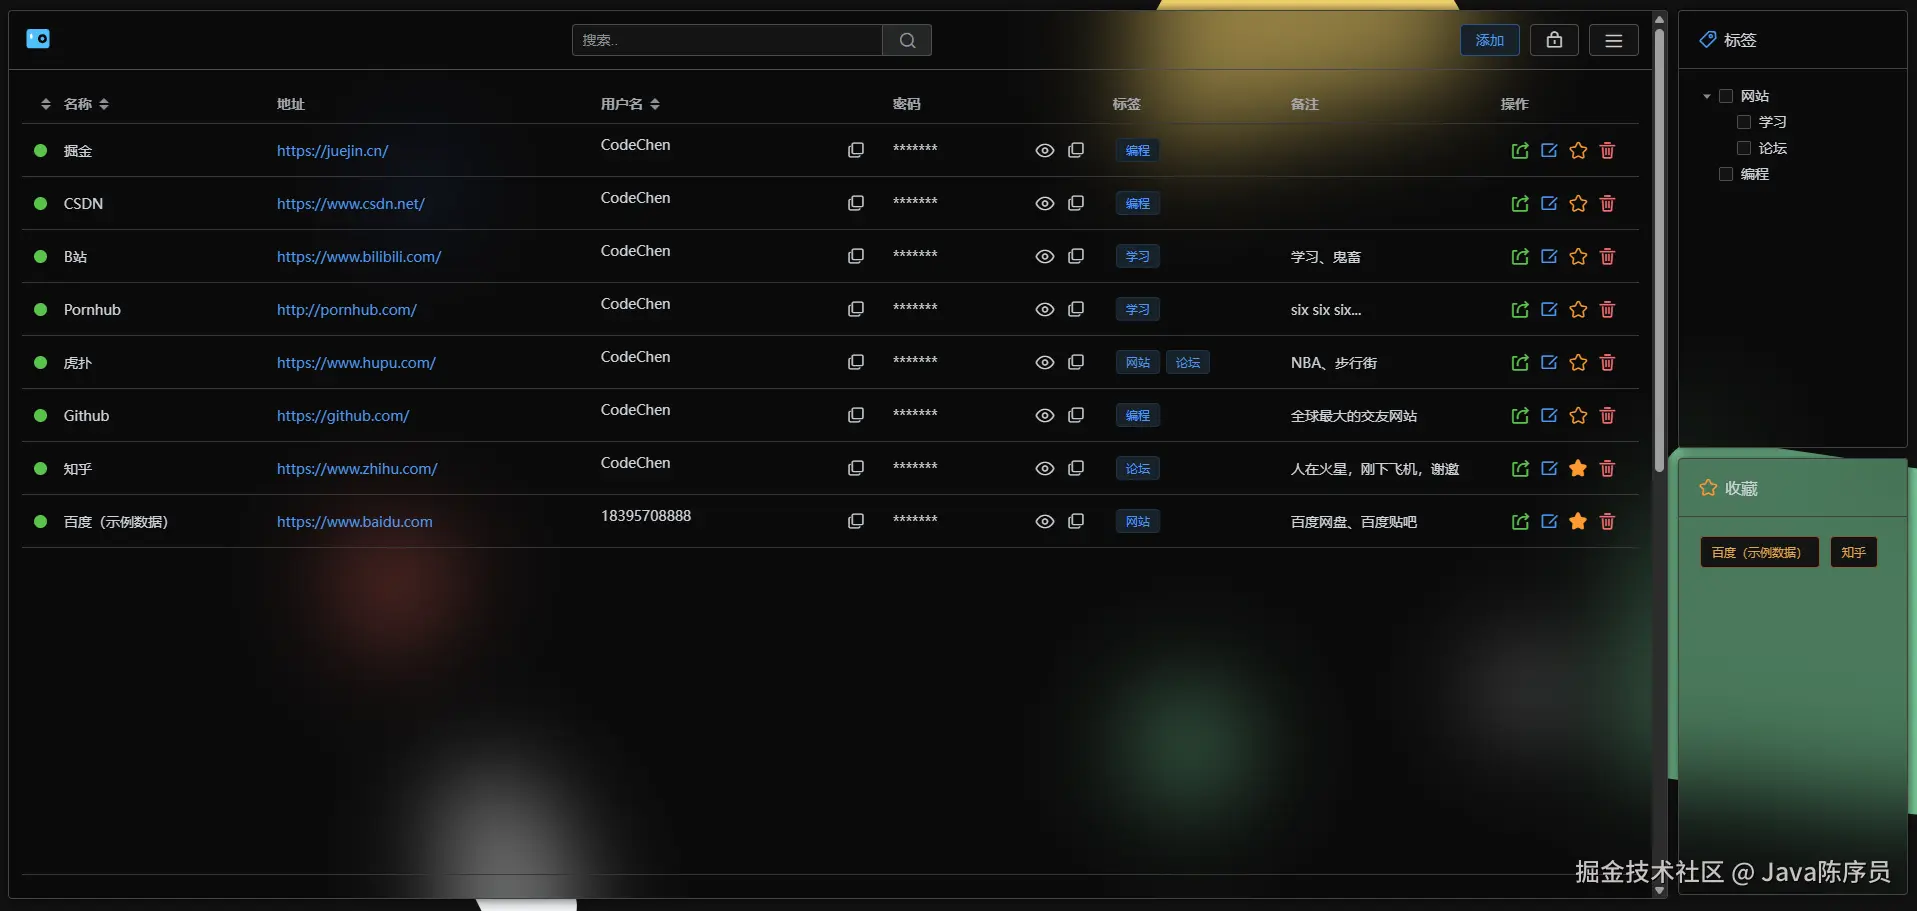This screenshot has width=1917, height=911.
Task: Copy username 18395708888 icon in 百度 row
Action: pos(856,521)
